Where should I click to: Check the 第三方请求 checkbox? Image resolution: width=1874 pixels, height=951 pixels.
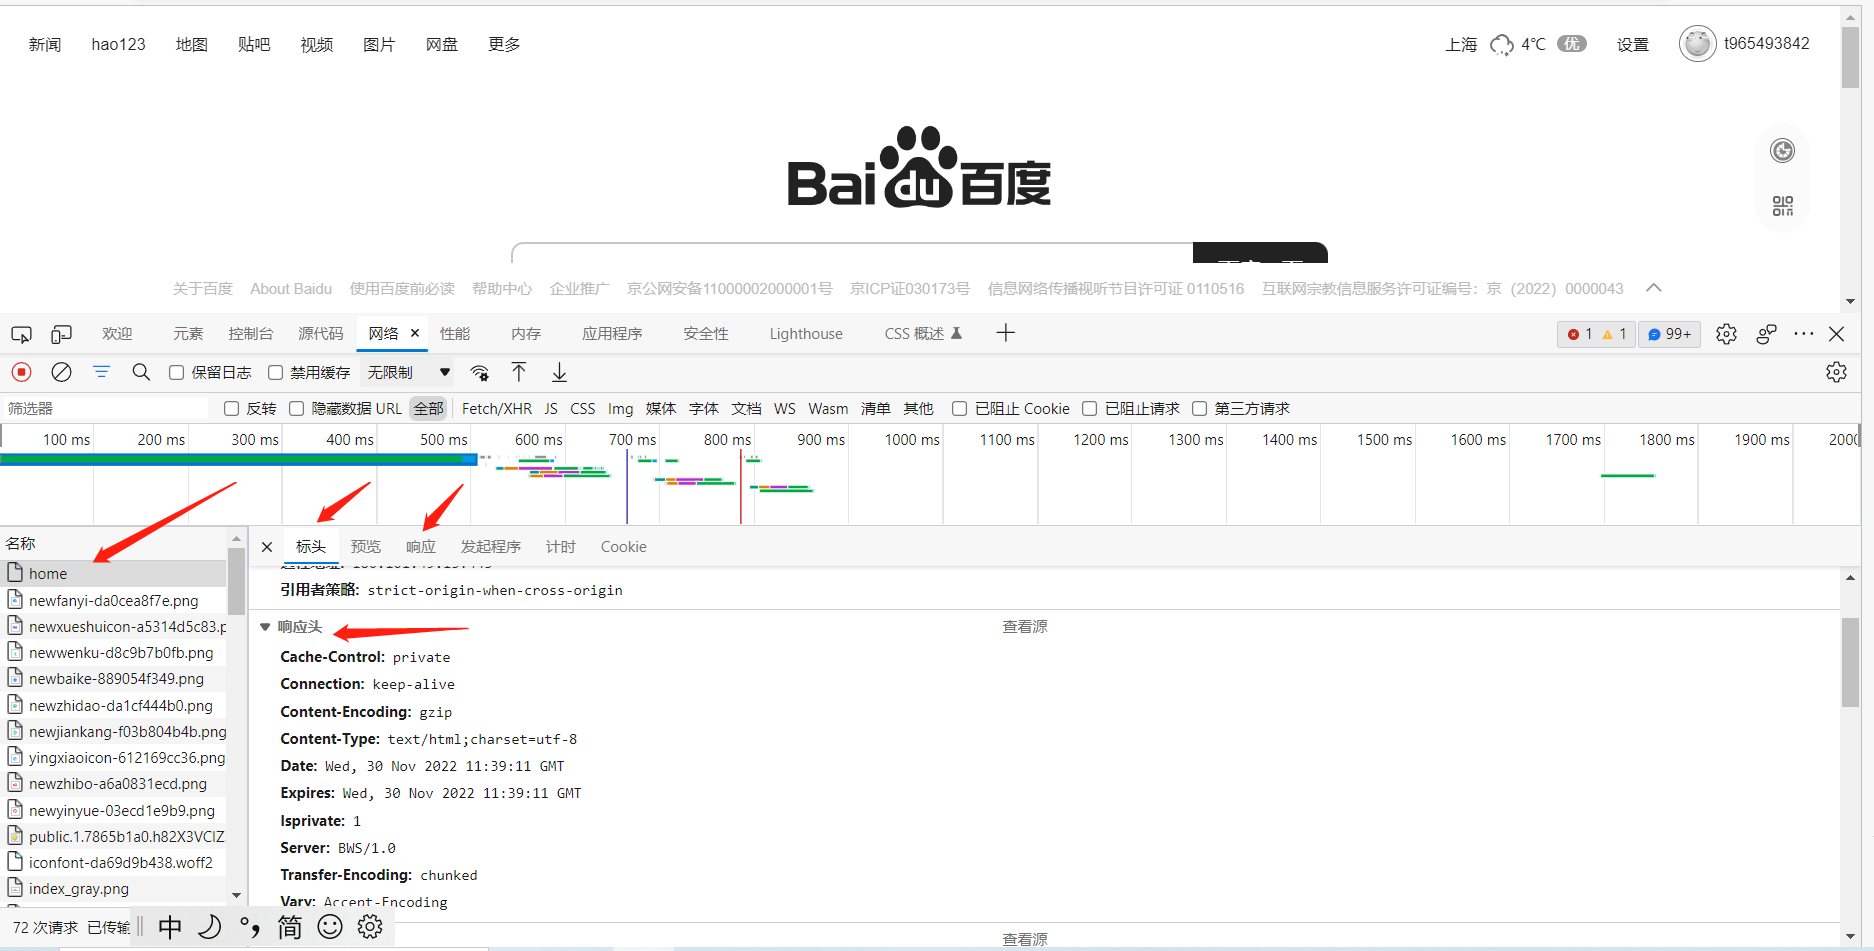click(1199, 408)
